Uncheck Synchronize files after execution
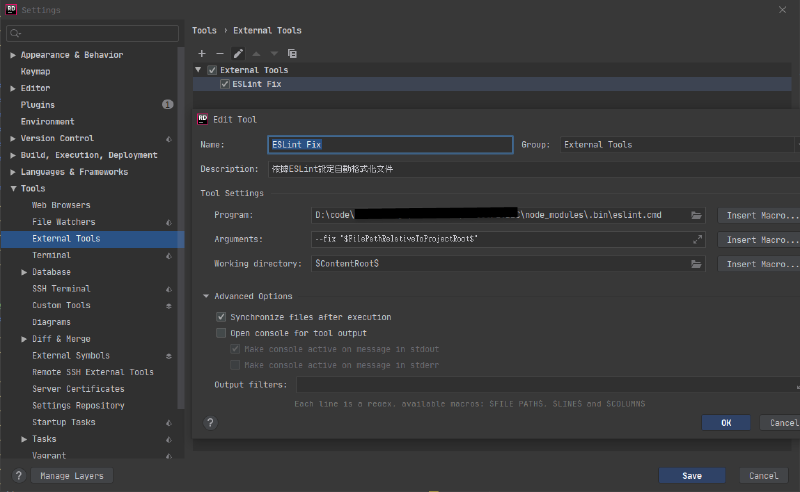 (x=222, y=317)
